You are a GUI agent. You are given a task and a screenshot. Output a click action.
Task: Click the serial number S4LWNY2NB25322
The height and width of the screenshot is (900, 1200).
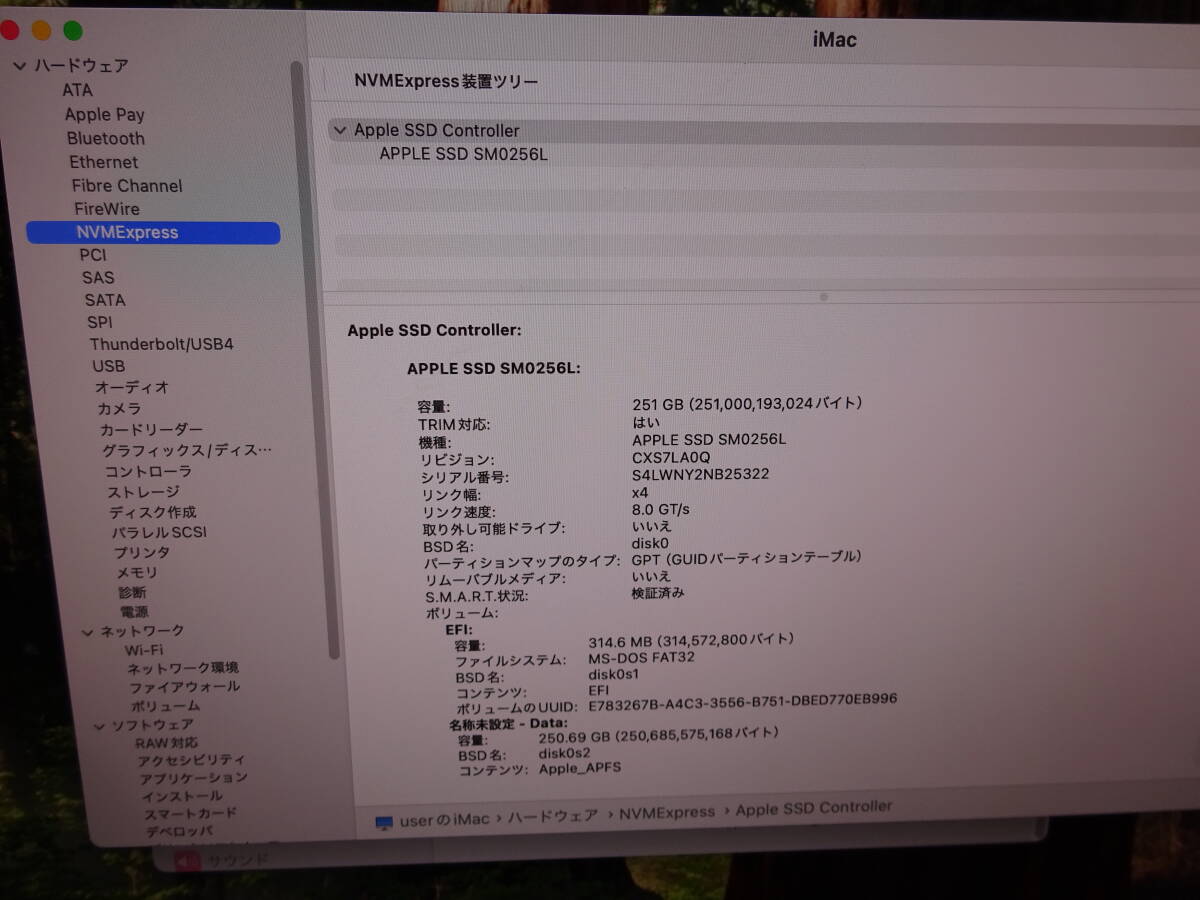[x=700, y=474]
